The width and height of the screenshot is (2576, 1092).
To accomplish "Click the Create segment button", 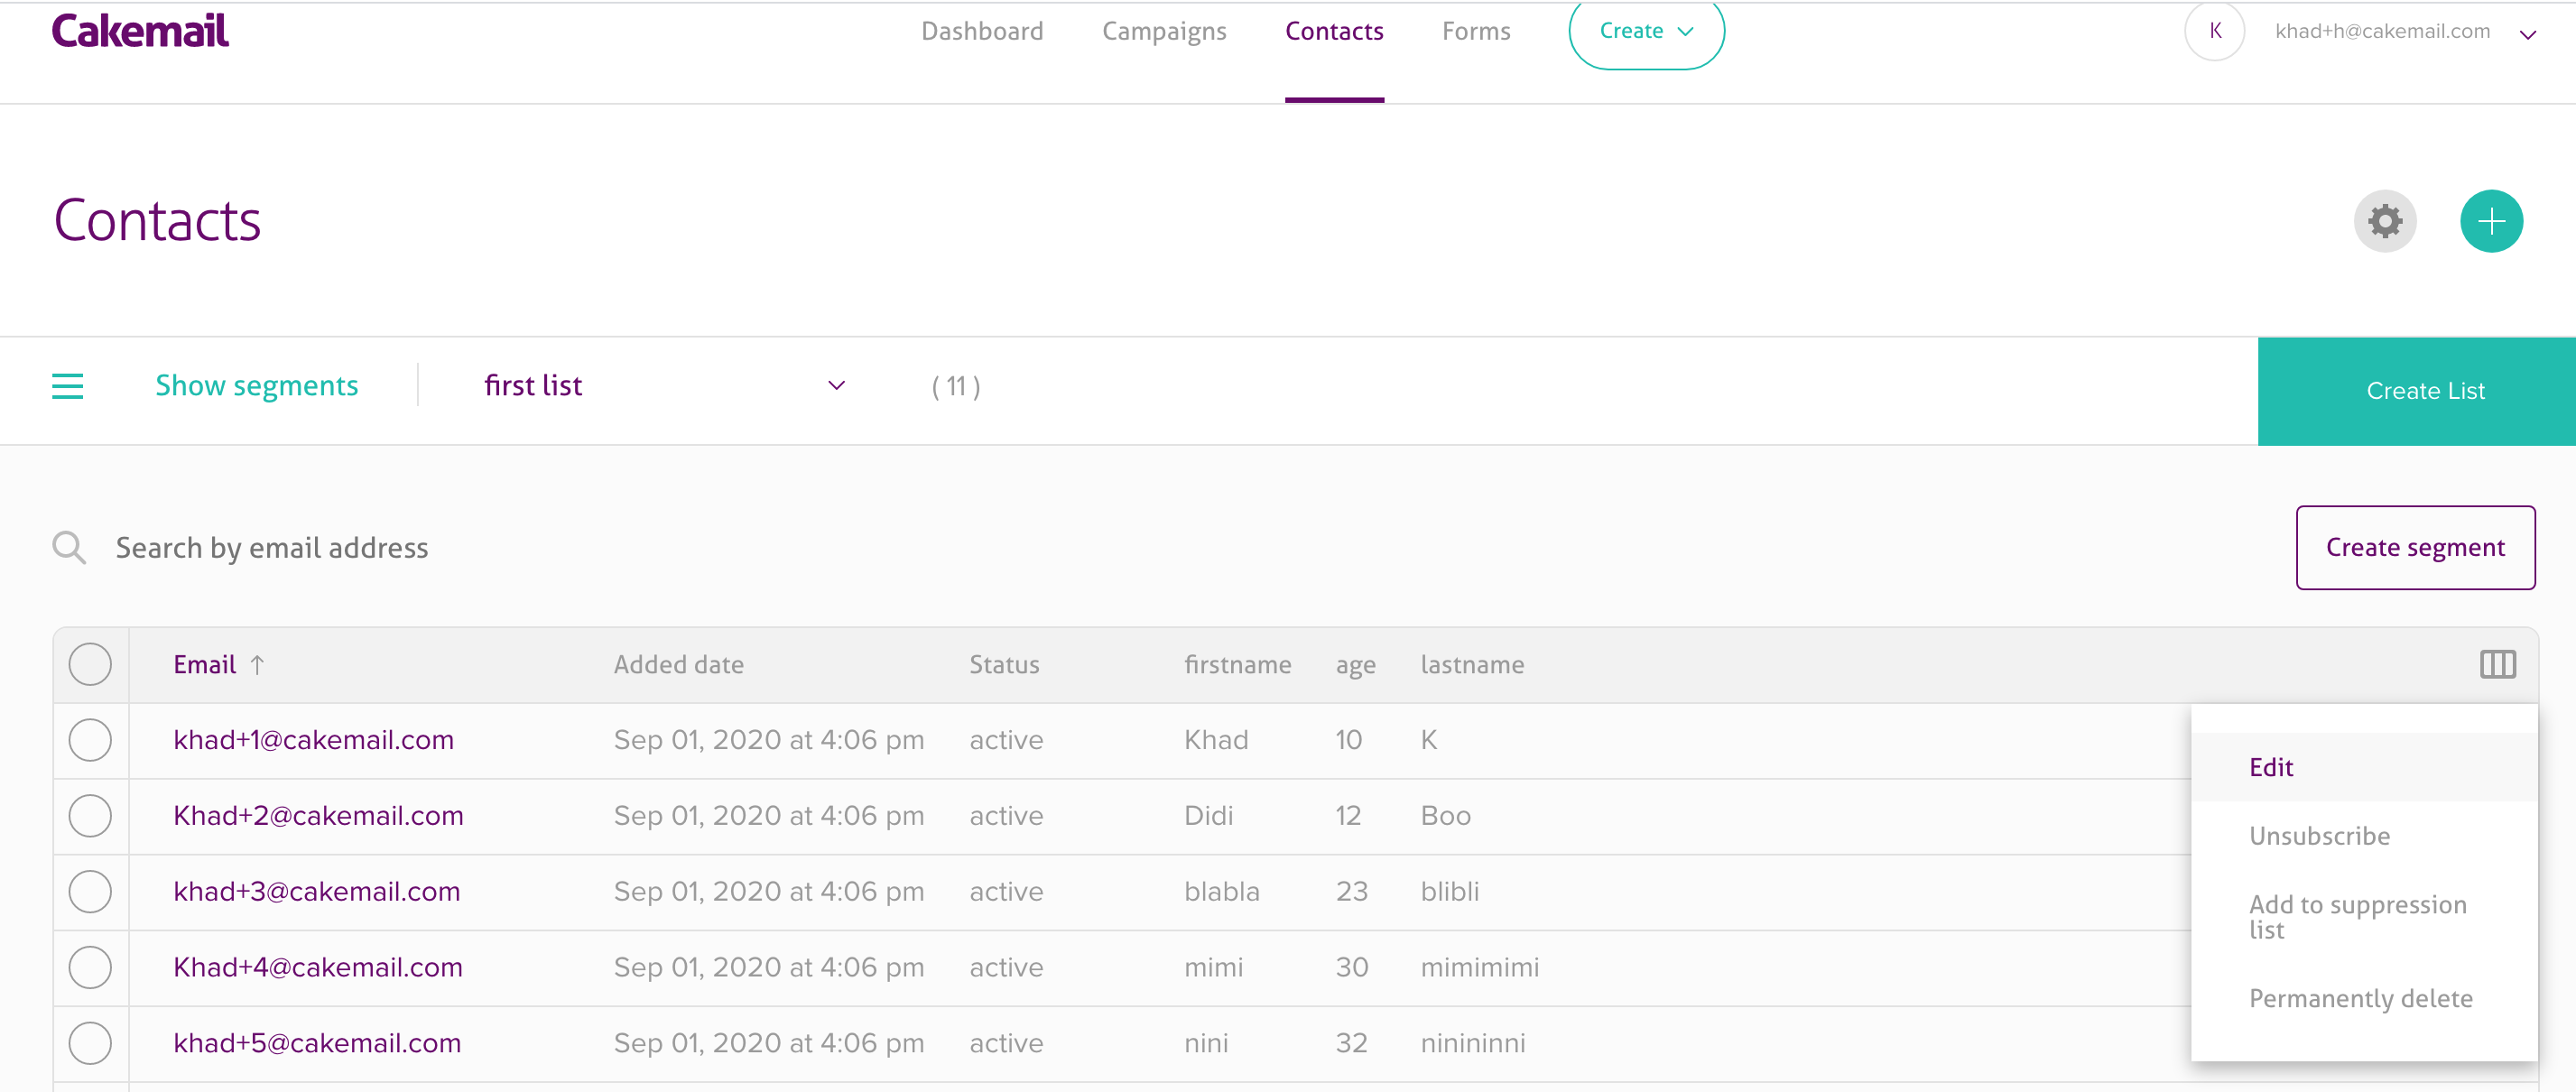I will (x=2414, y=548).
